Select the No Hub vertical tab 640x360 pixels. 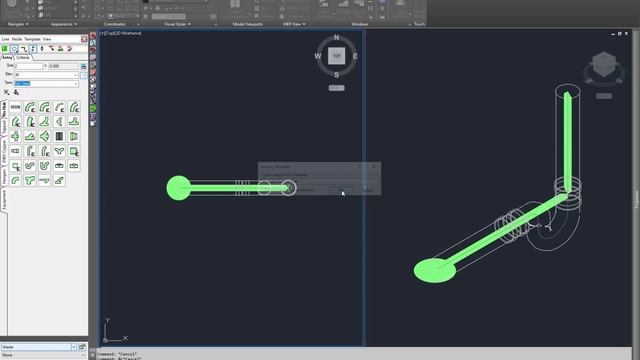click(4, 109)
